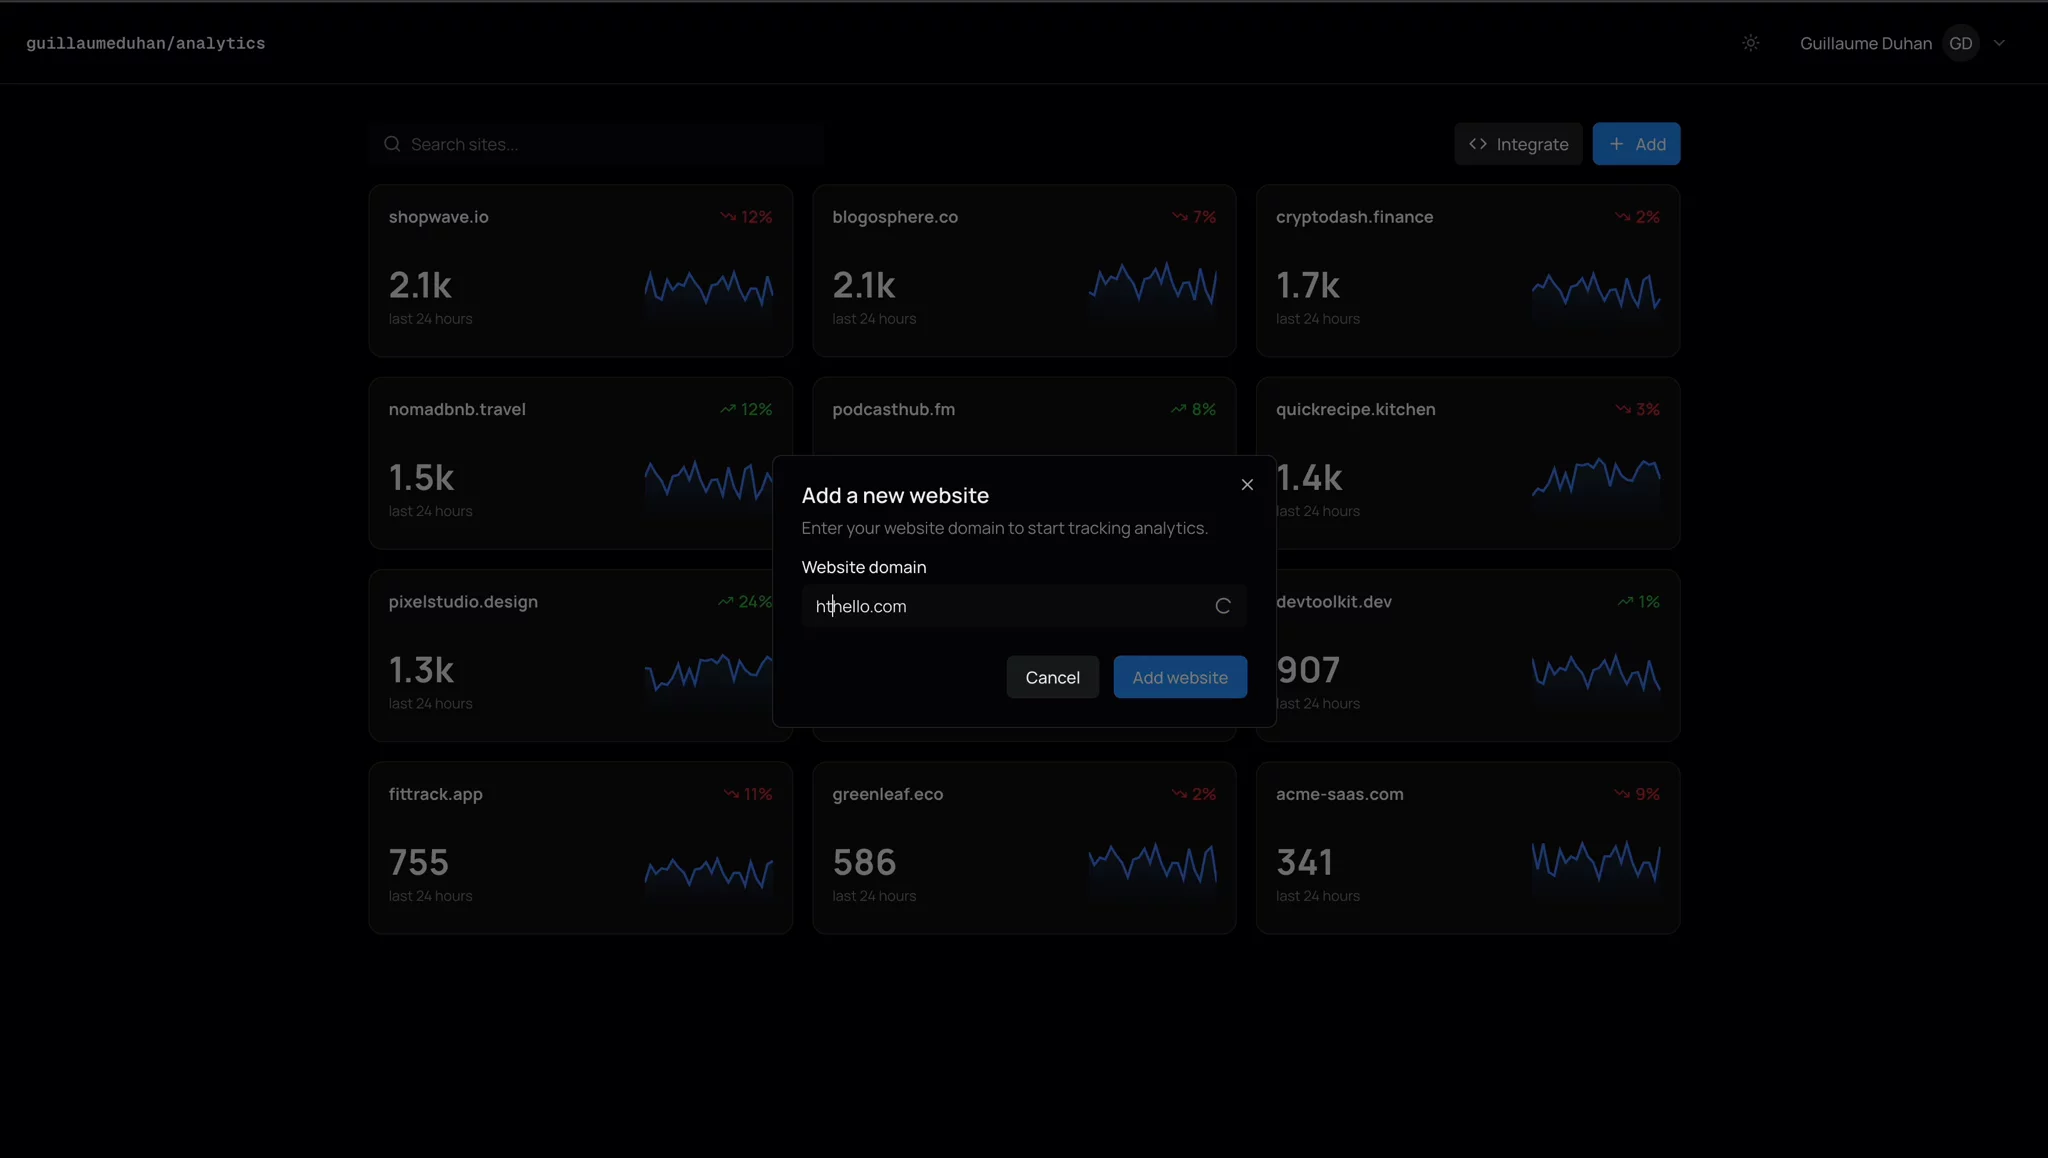Click the 341 visits value

pyautogui.click(x=1305, y=862)
